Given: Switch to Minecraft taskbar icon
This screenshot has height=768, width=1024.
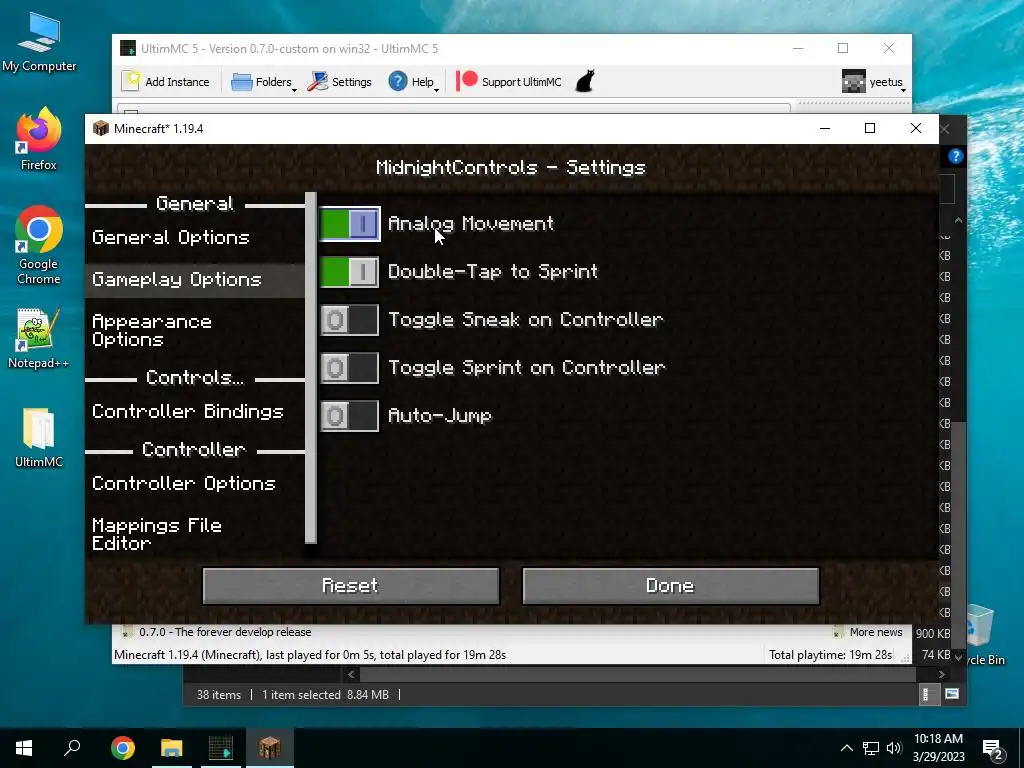Looking at the screenshot, I should pyautogui.click(x=270, y=748).
